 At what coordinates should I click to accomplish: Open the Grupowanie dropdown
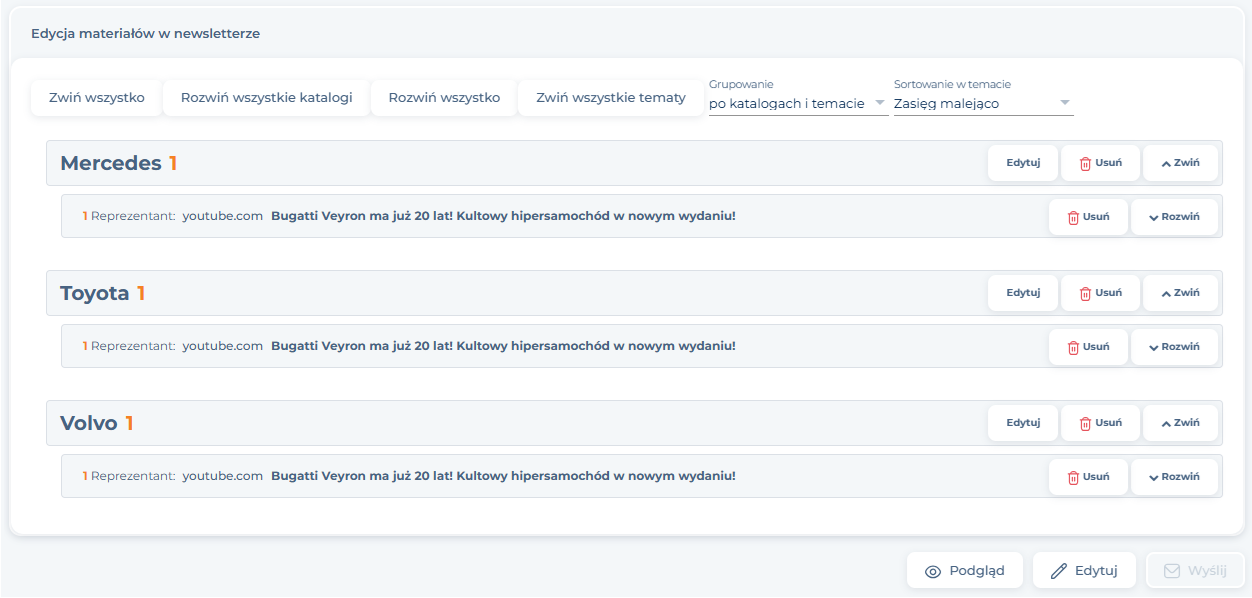797,104
